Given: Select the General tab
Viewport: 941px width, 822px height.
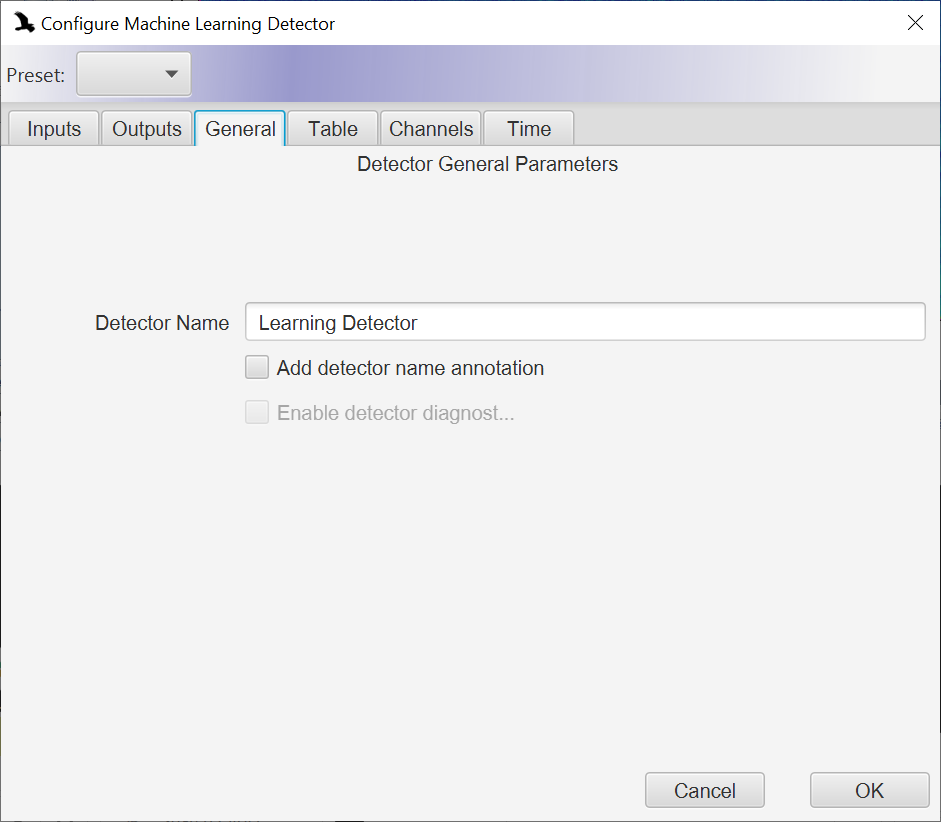Looking at the screenshot, I should pos(240,128).
